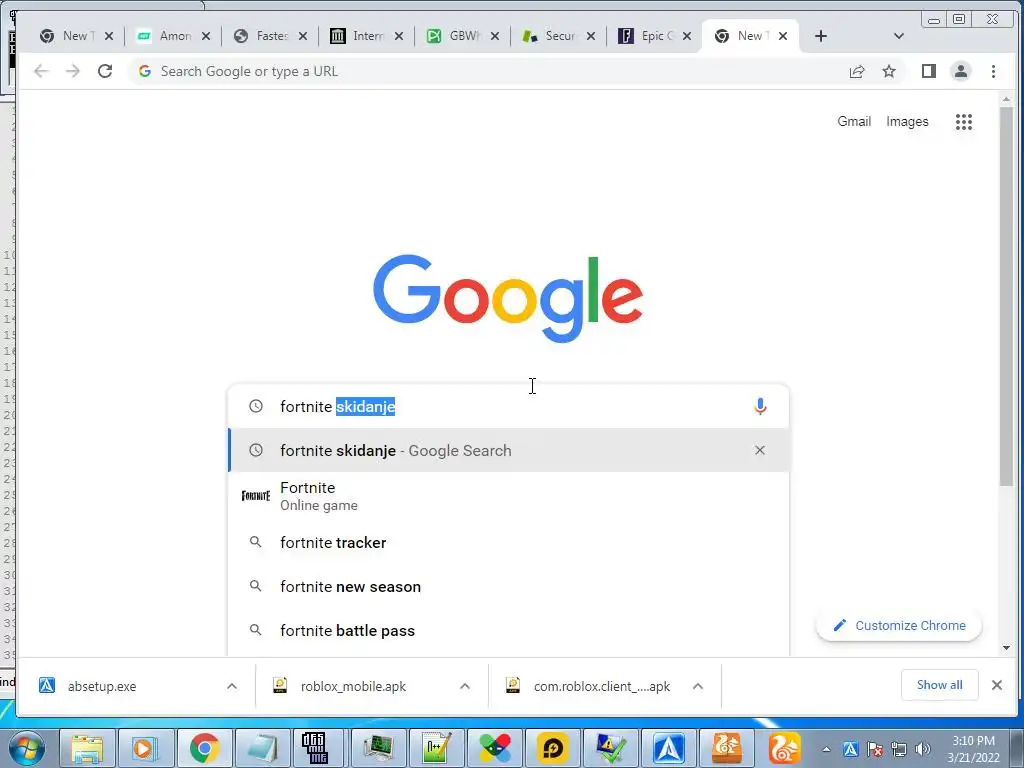1024x768 pixels.
Task: Reload the current page
Action: pos(104,71)
